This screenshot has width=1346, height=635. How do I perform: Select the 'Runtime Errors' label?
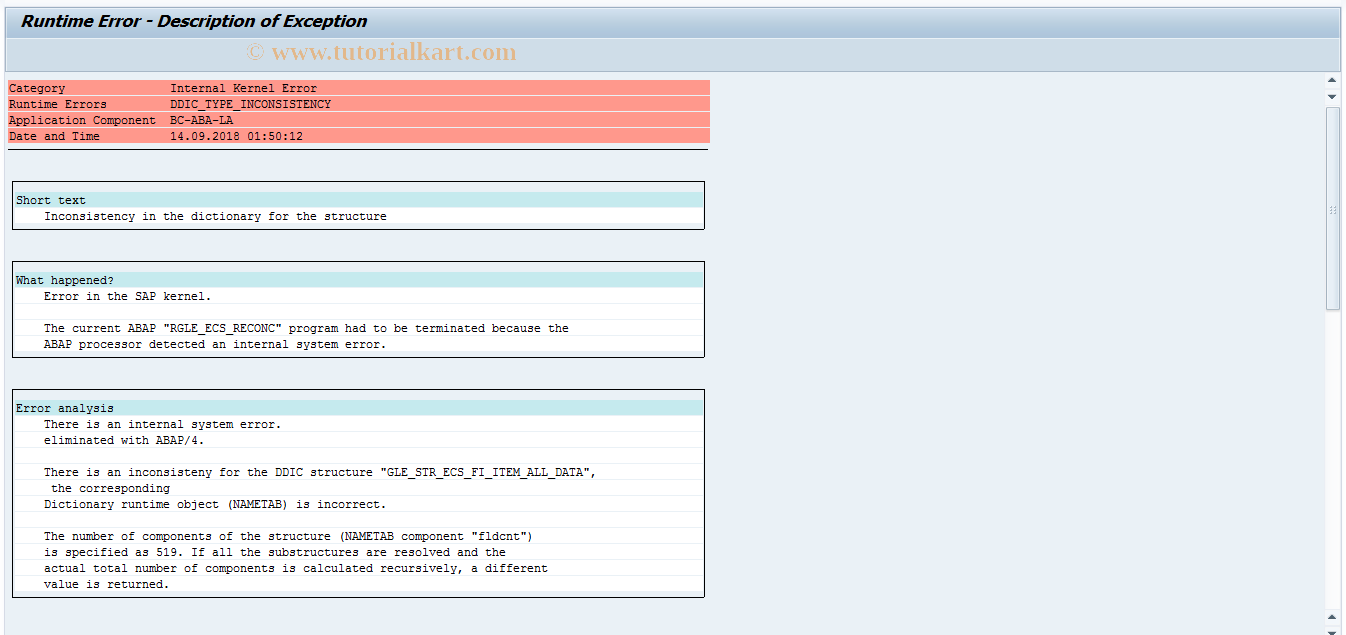pyautogui.click(x=58, y=104)
